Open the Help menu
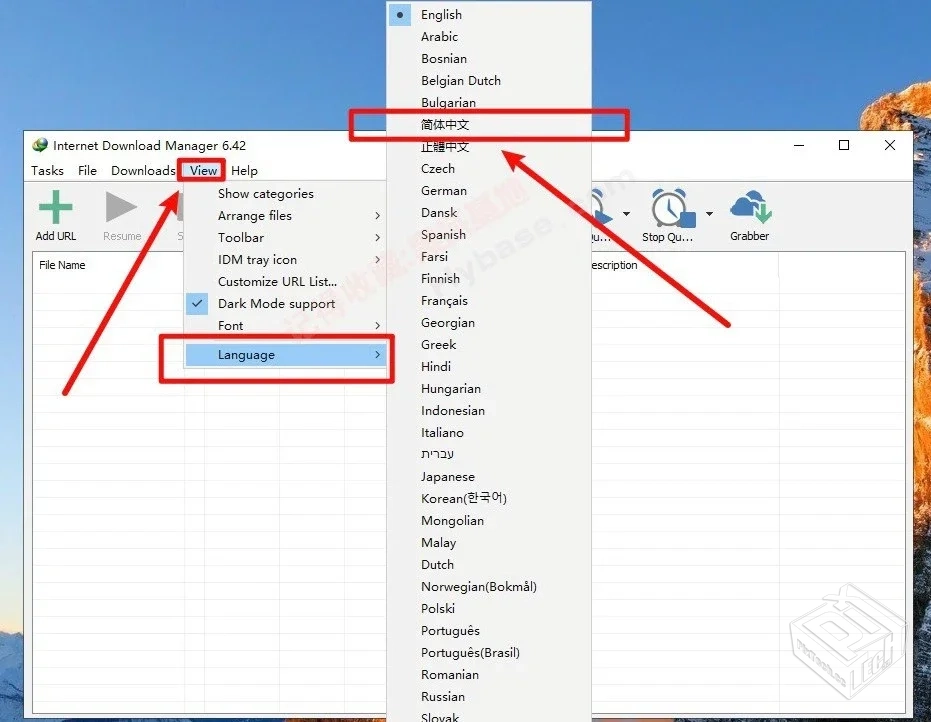Screen dimensions: 931x722 244,170
